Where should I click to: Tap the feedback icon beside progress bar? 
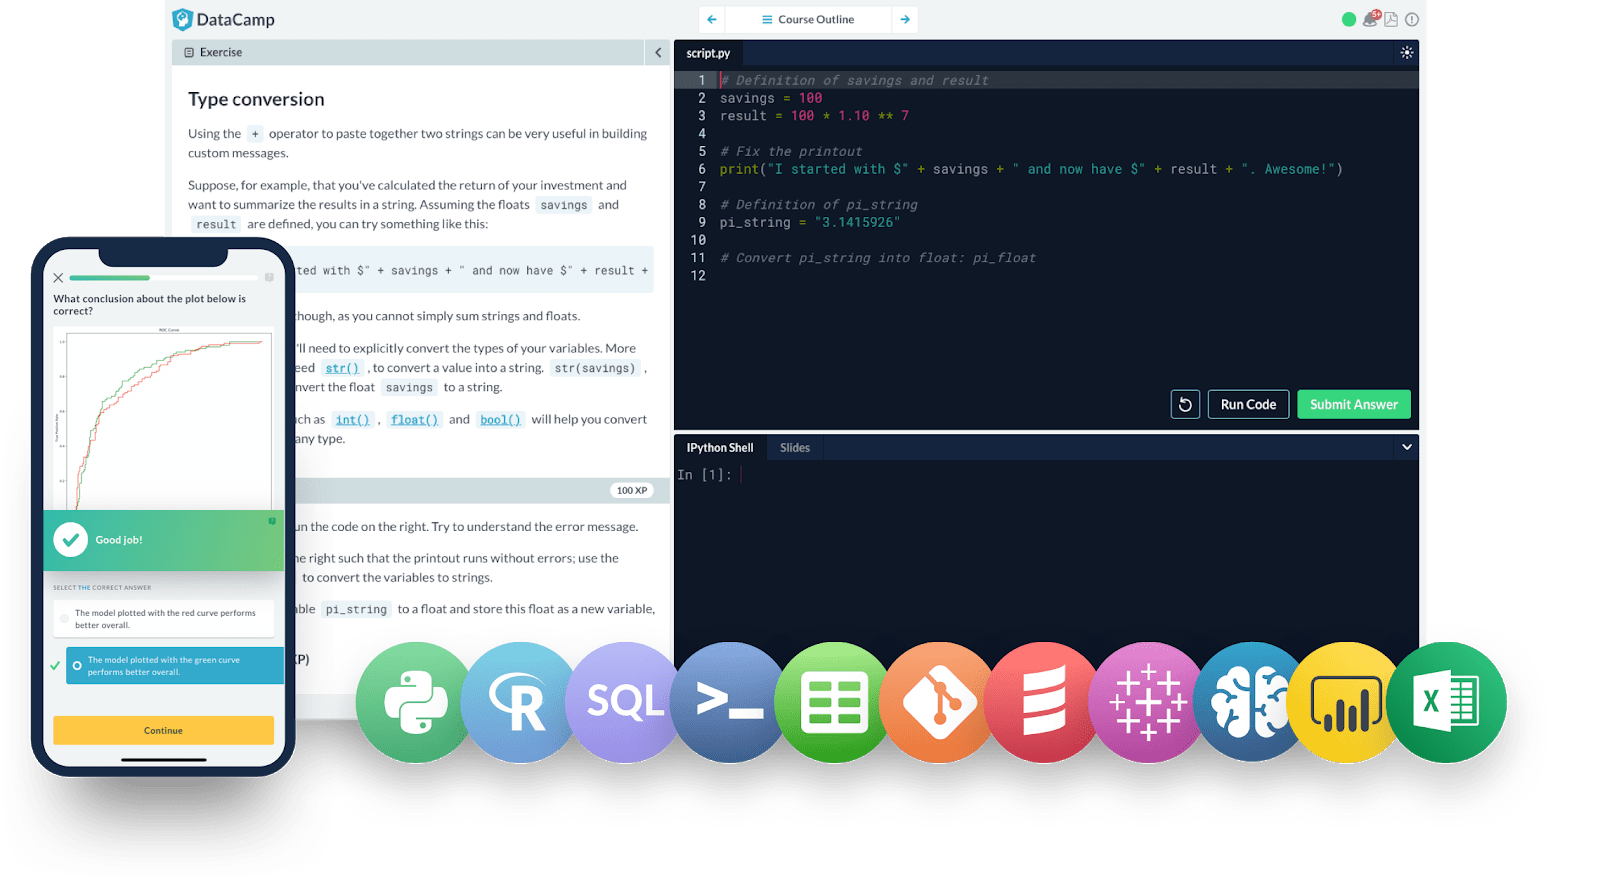point(269,278)
